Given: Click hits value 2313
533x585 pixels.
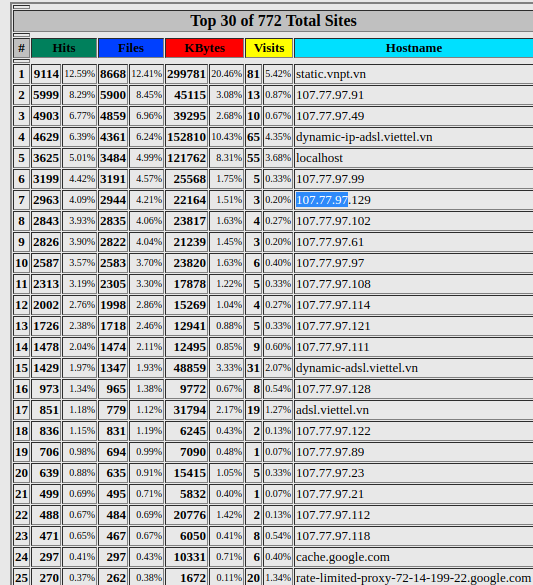Looking at the screenshot, I should [x=46, y=284].
